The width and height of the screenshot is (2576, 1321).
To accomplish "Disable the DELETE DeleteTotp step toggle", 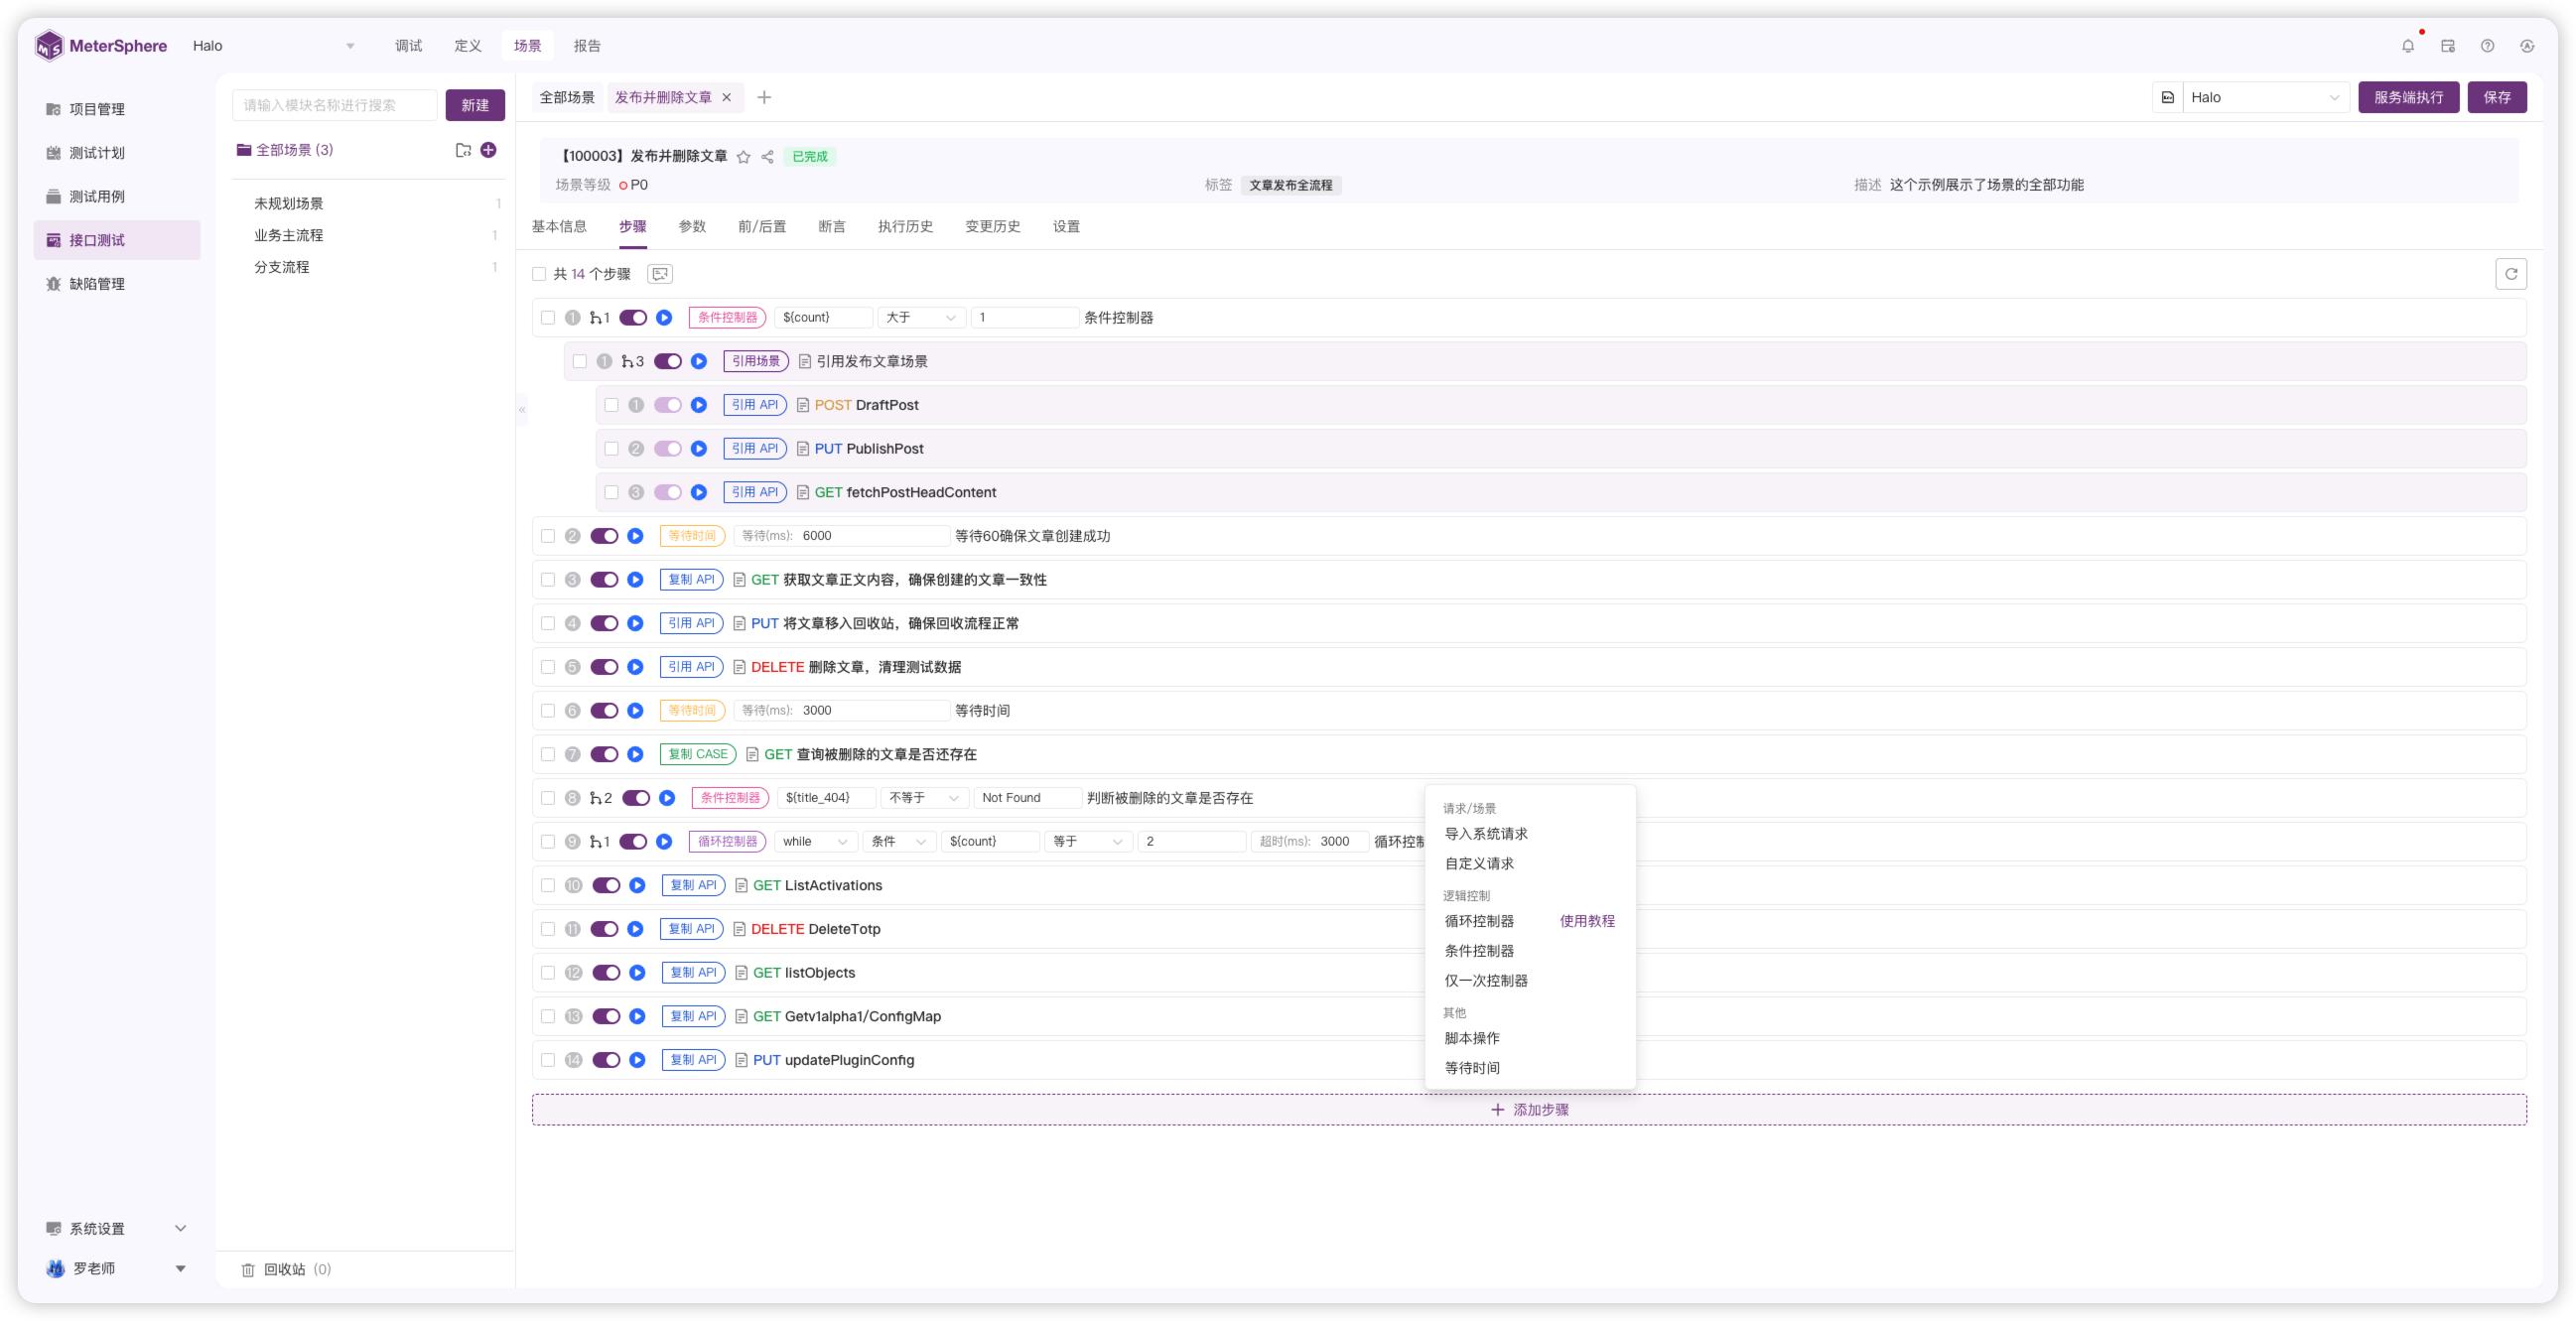I will (x=604, y=929).
